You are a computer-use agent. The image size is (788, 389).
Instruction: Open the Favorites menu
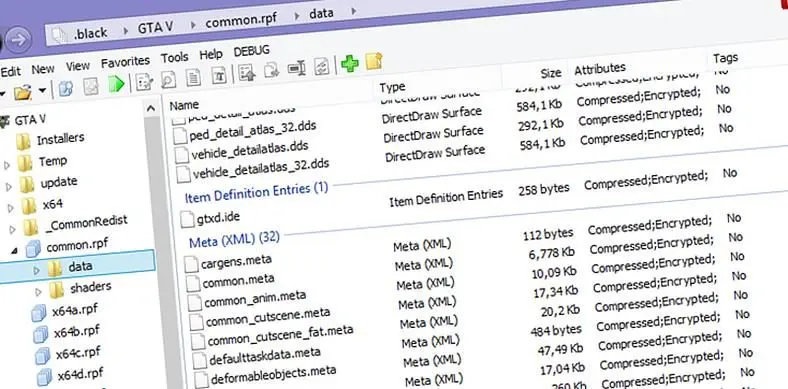point(125,61)
